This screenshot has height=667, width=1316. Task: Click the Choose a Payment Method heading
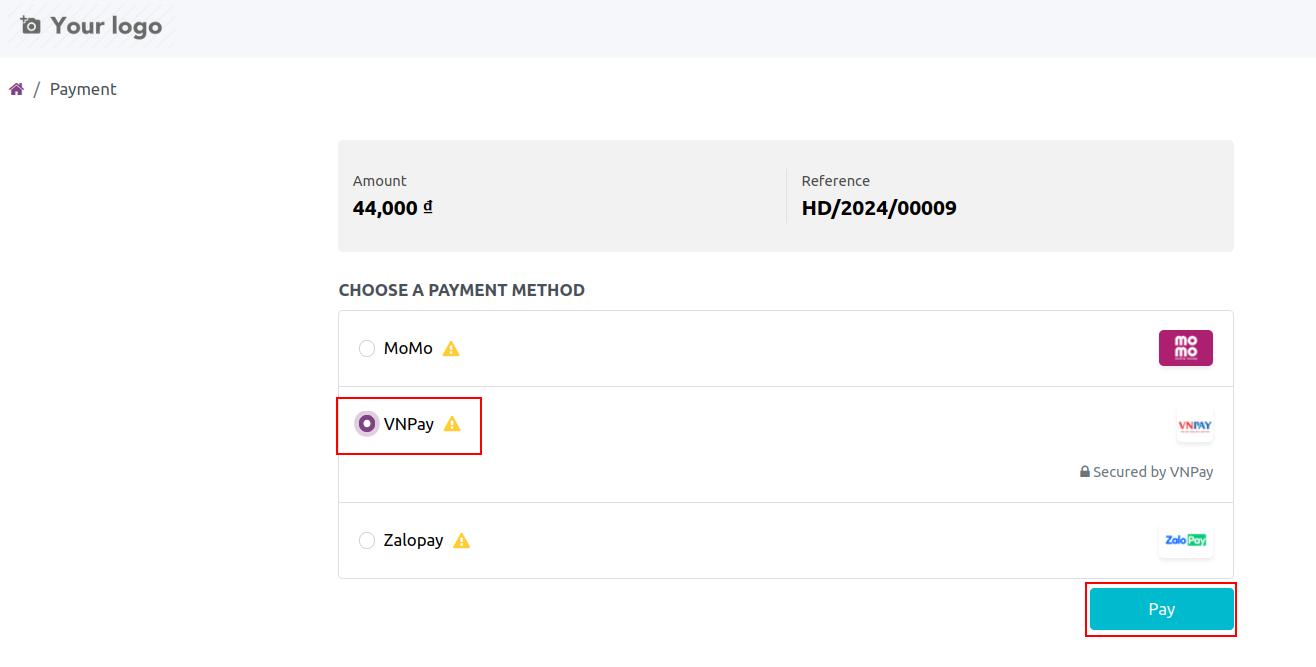point(462,290)
